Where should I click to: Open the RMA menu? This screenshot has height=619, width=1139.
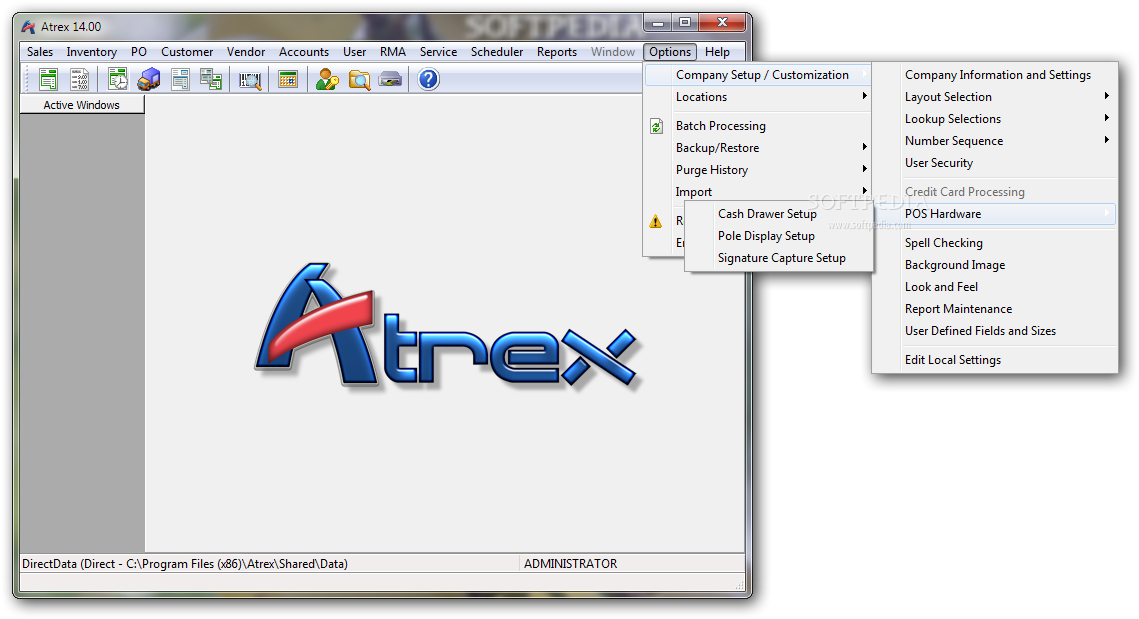click(x=393, y=52)
